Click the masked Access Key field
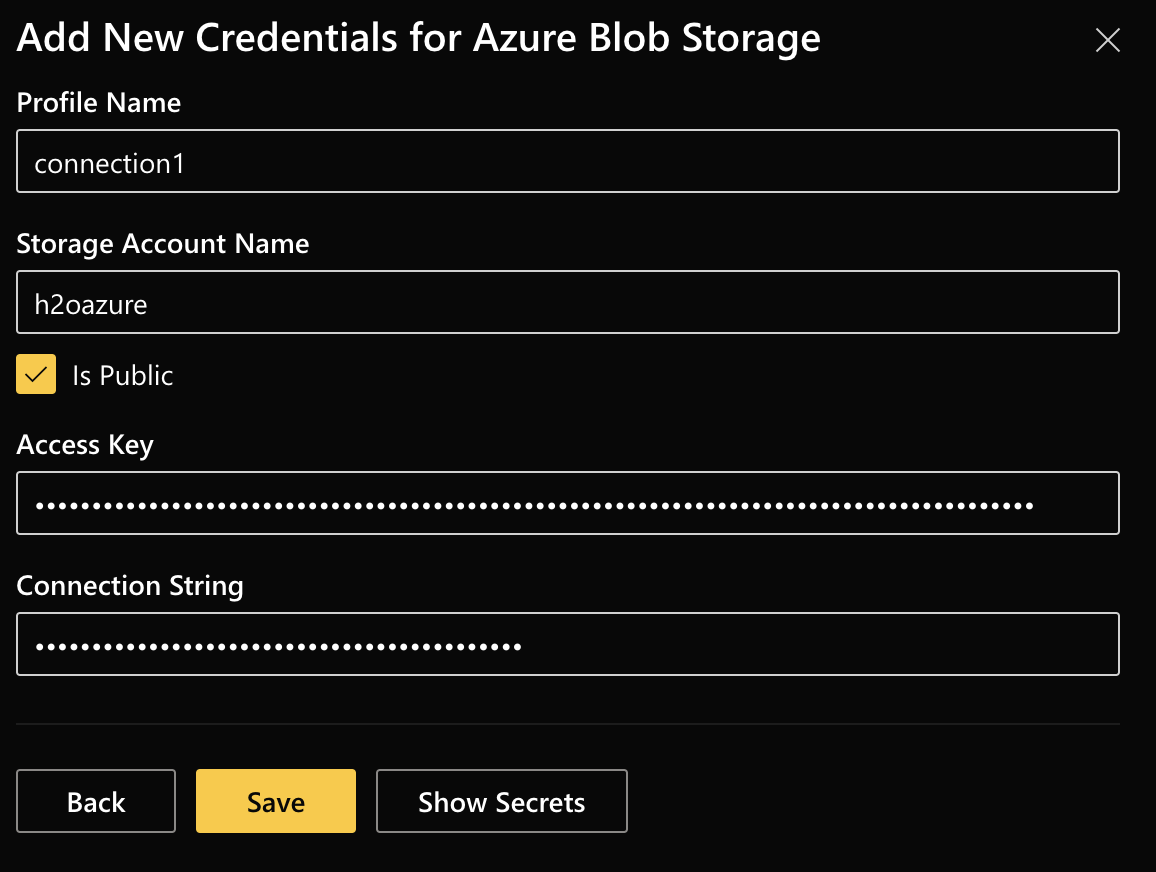Screen dimensions: 1156x872 point(567,503)
